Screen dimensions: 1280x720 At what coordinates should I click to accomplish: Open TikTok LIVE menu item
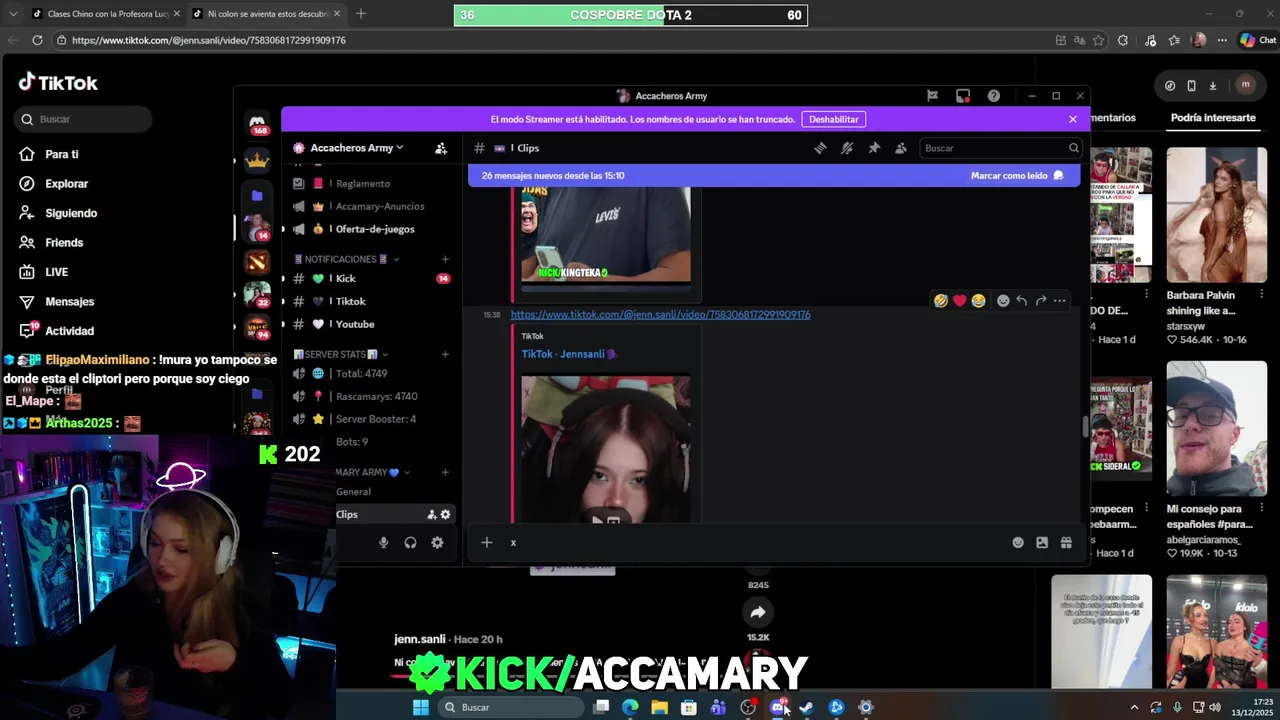point(56,272)
